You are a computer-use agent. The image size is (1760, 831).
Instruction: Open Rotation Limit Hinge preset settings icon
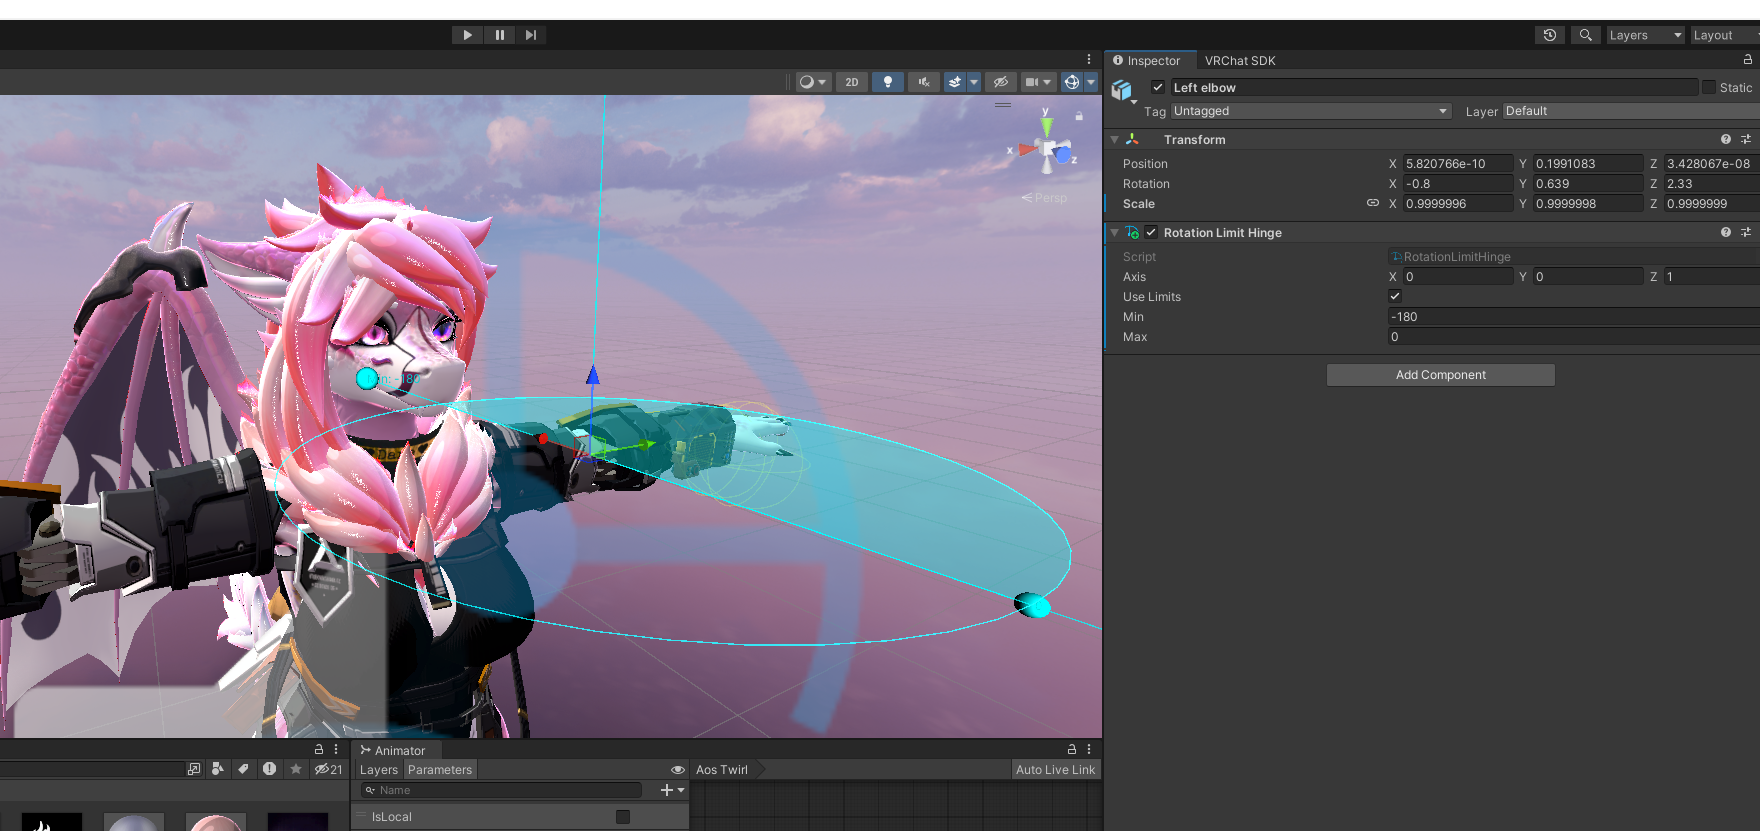(1746, 232)
